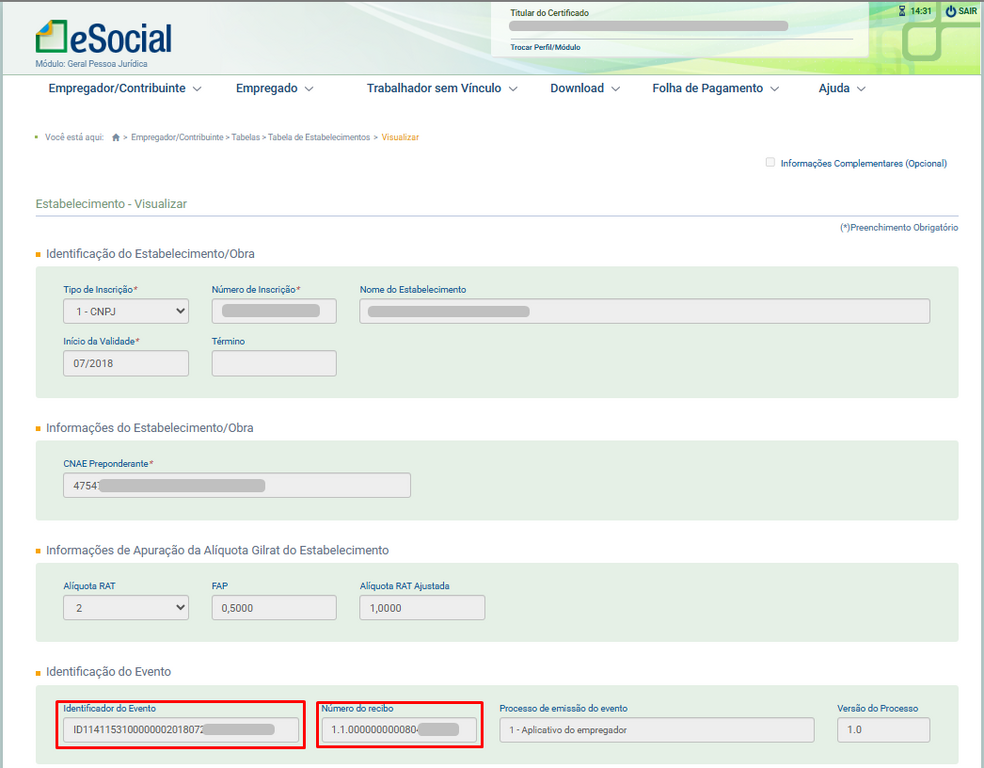
Task: Click the home icon in breadcrumb
Action: point(116,137)
